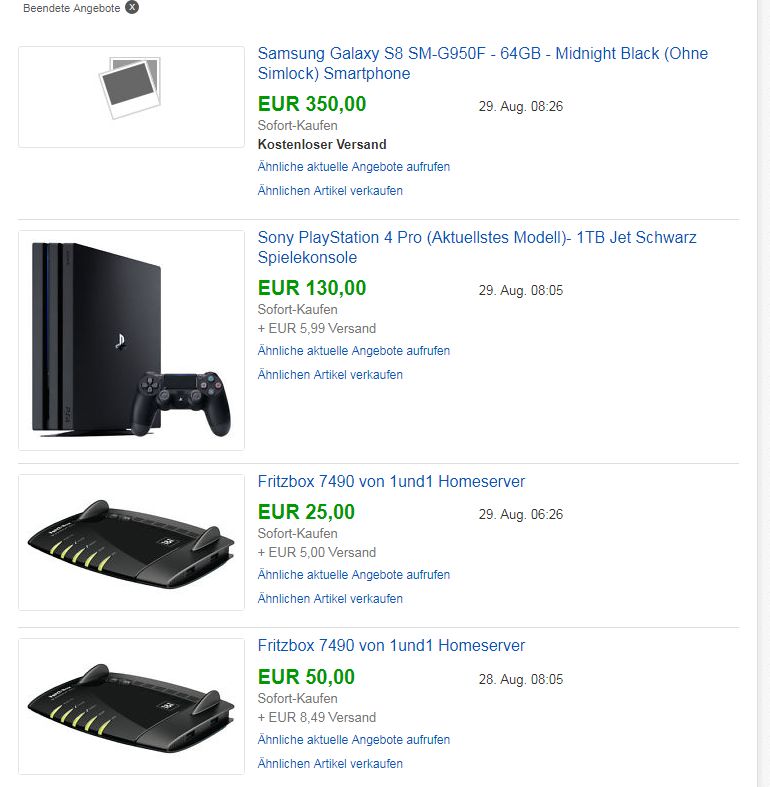Screen dimensions: 770x787
Task: Open the Samsung Galaxy S8 SM-G950F listing title
Action: pos(482,63)
